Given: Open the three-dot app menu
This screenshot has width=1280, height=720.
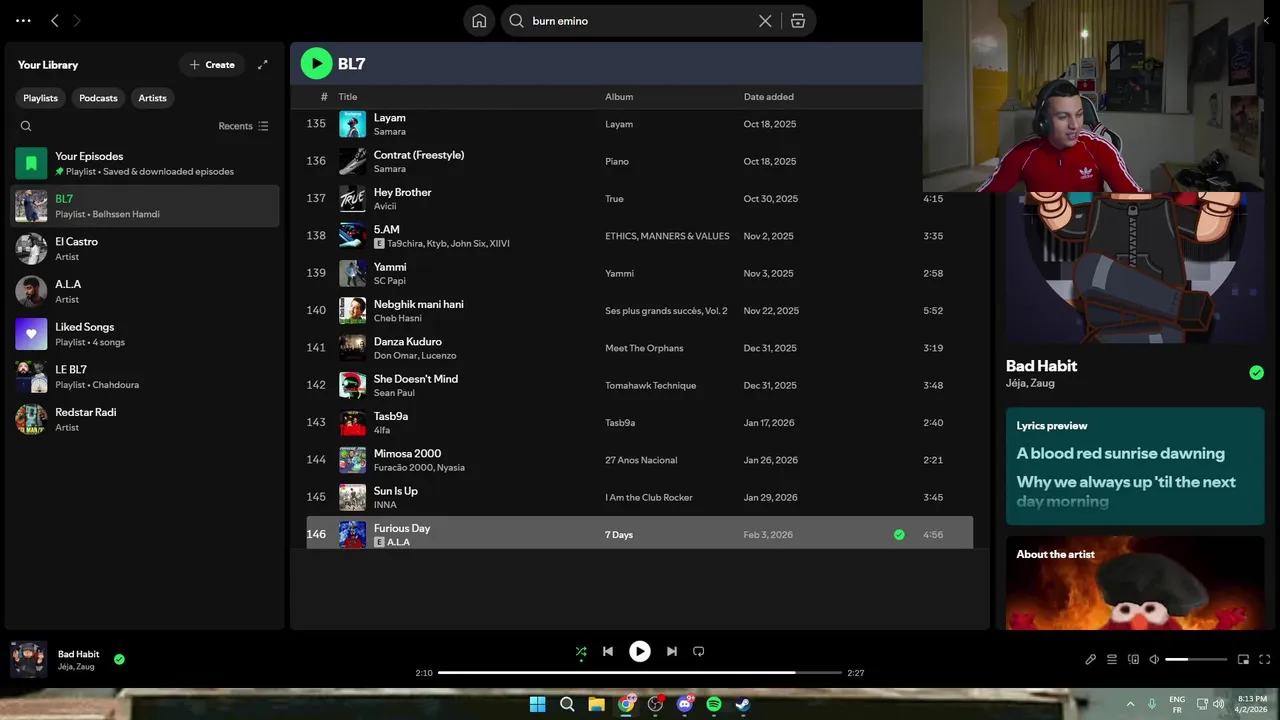Looking at the screenshot, I should (x=23, y=20).
